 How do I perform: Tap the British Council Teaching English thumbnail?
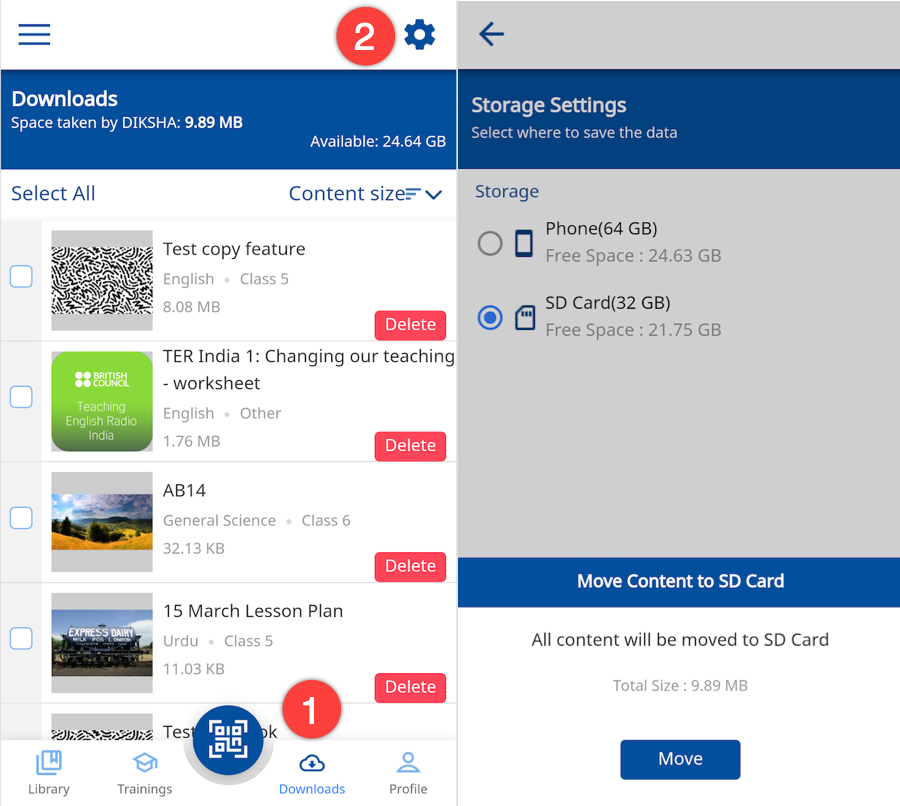click(x=102, y=401)
